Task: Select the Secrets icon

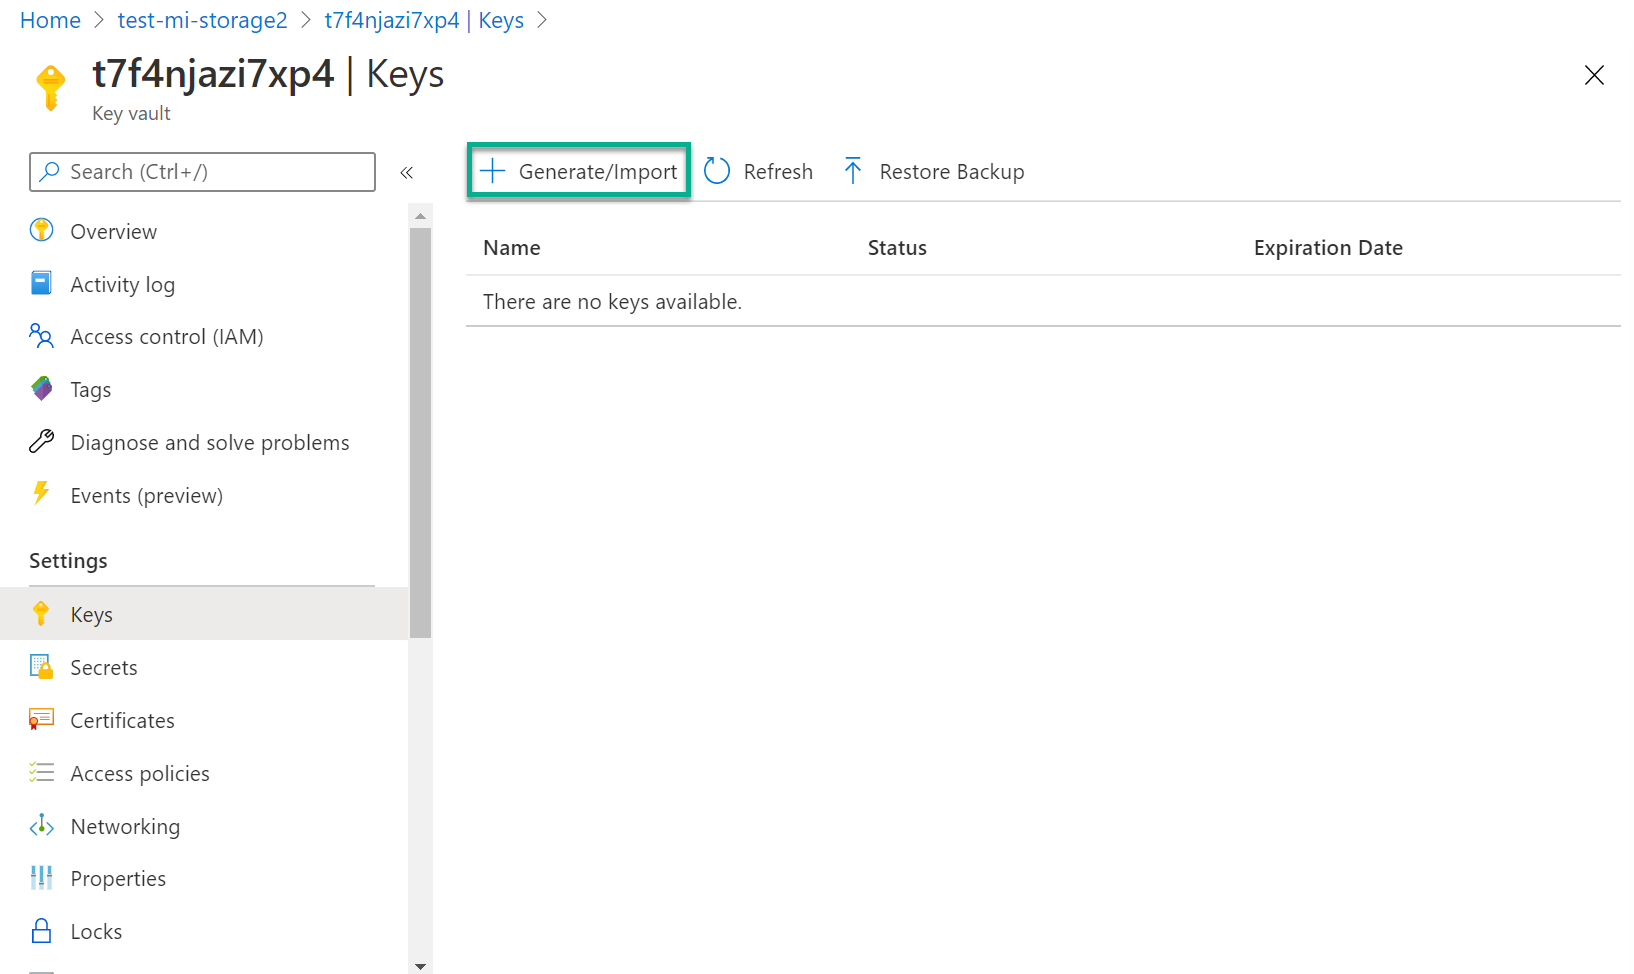Action: pos(41,666)
